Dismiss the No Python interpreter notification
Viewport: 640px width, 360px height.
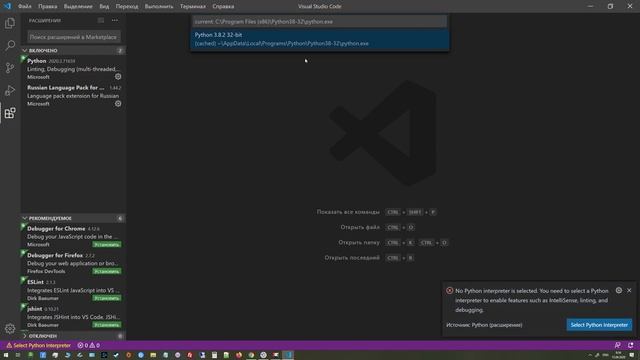[629, 290]
